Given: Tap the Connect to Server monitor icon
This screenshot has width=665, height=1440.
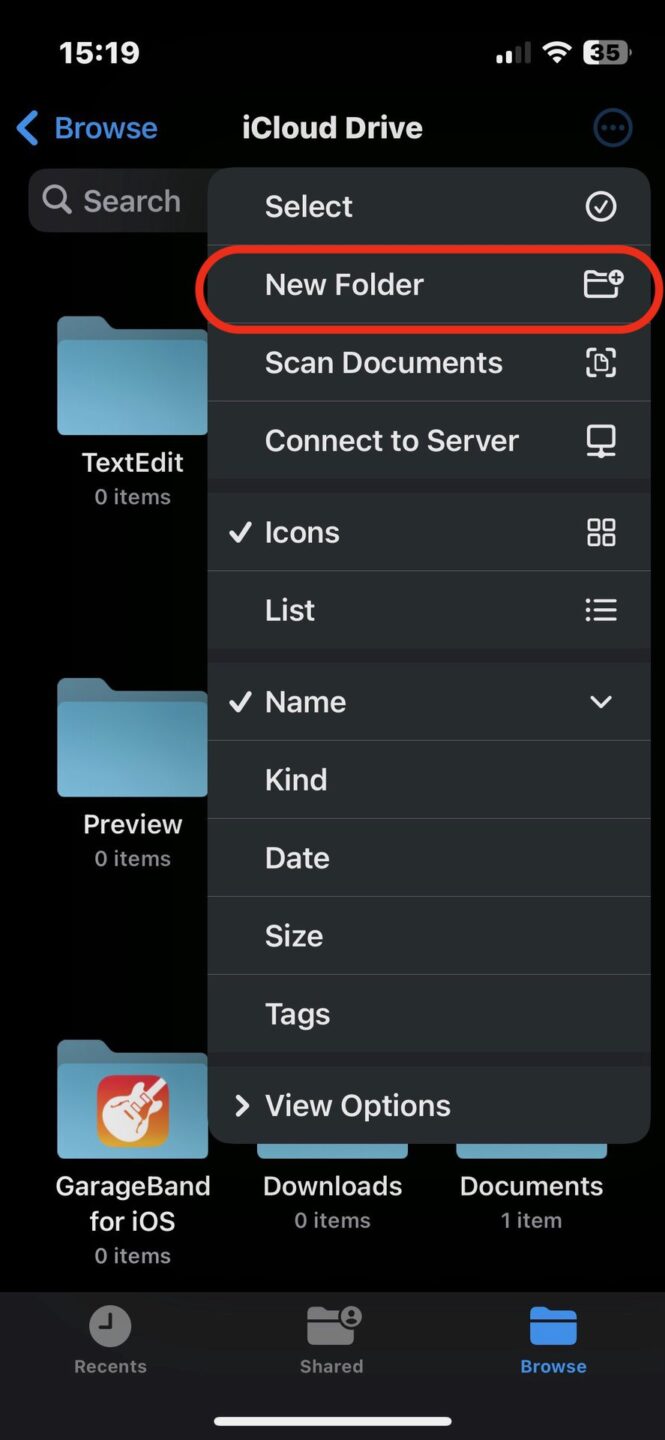Looking at the screenshot, I should pos(600,441).
